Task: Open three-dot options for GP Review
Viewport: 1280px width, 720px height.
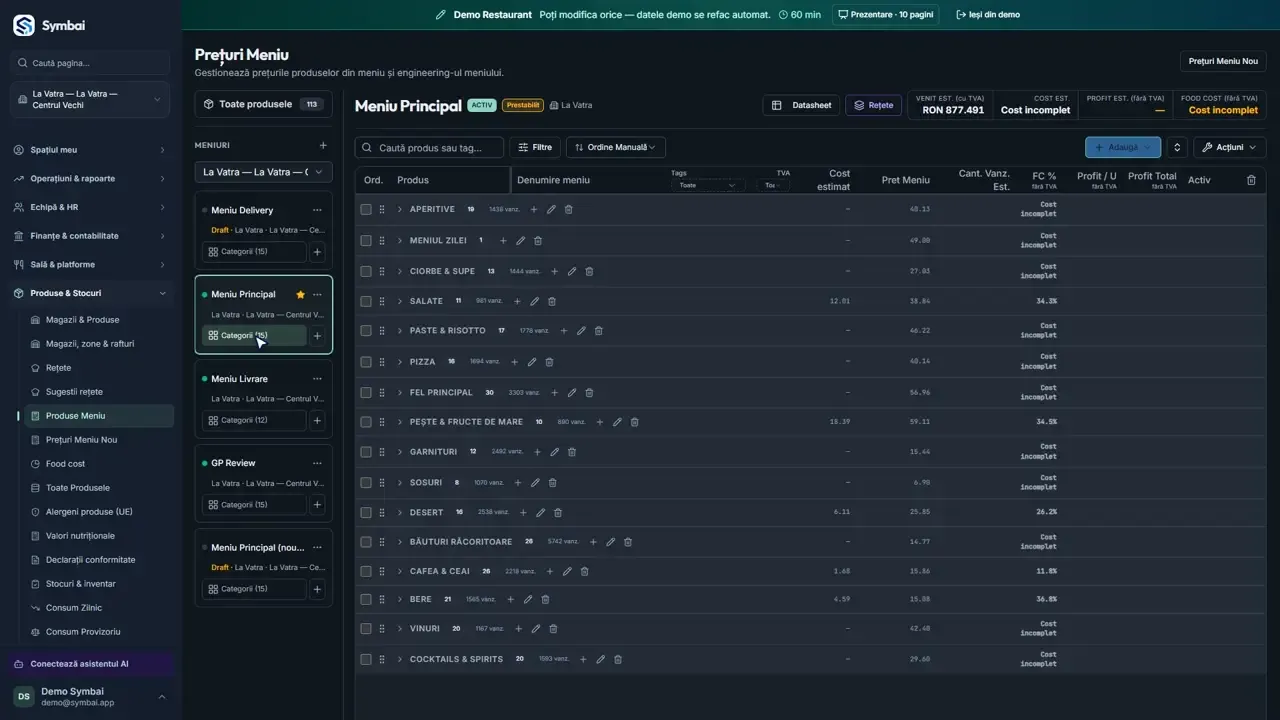Action: coord(317,463)
